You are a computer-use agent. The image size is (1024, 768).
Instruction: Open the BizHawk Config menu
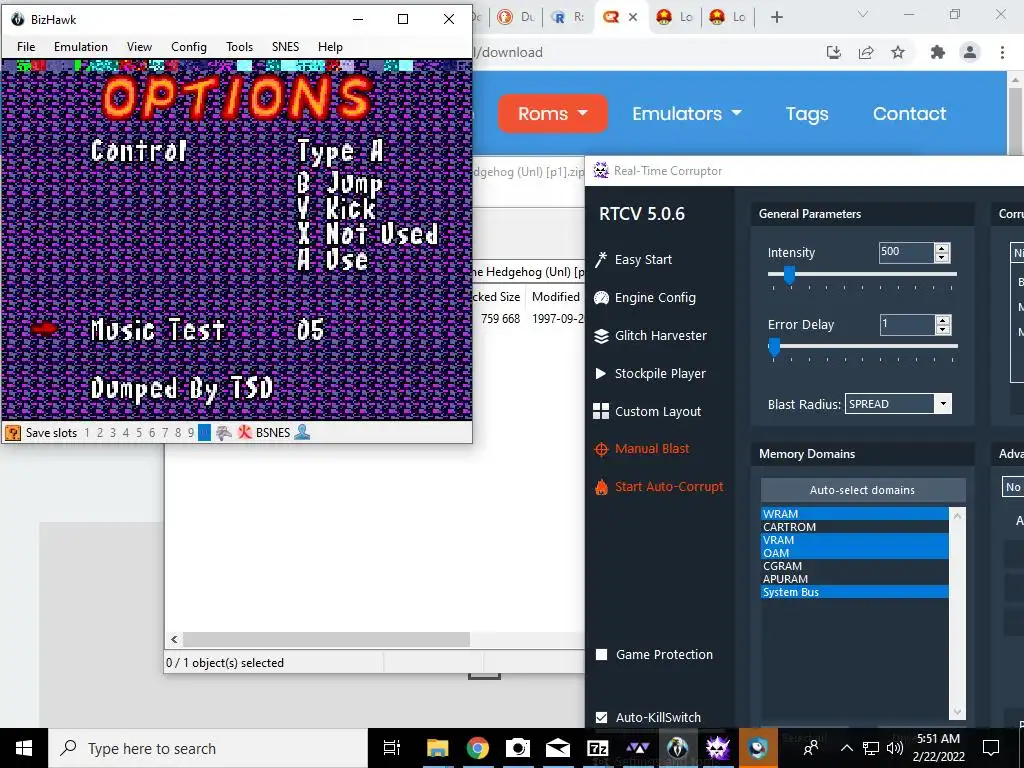coord(189,47)
